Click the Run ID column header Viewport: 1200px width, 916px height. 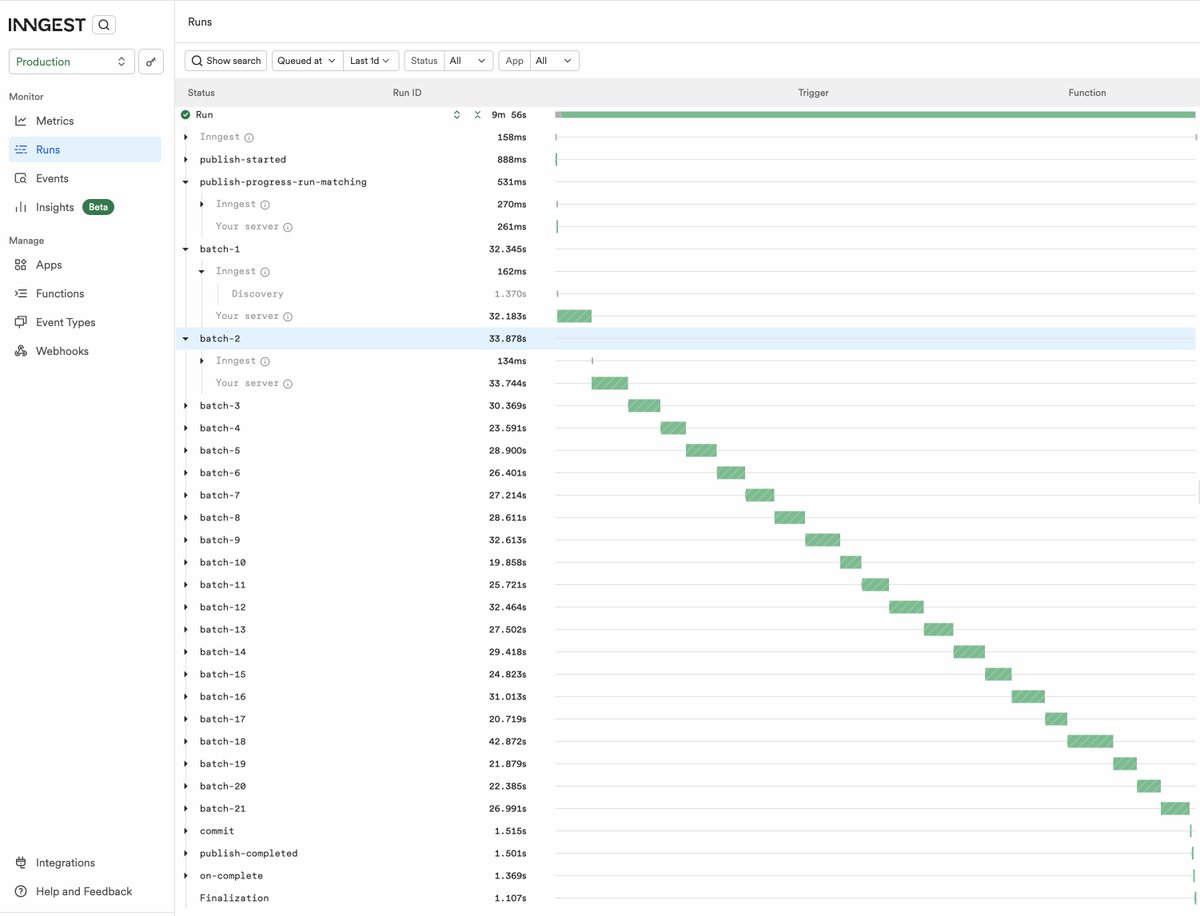407,93
